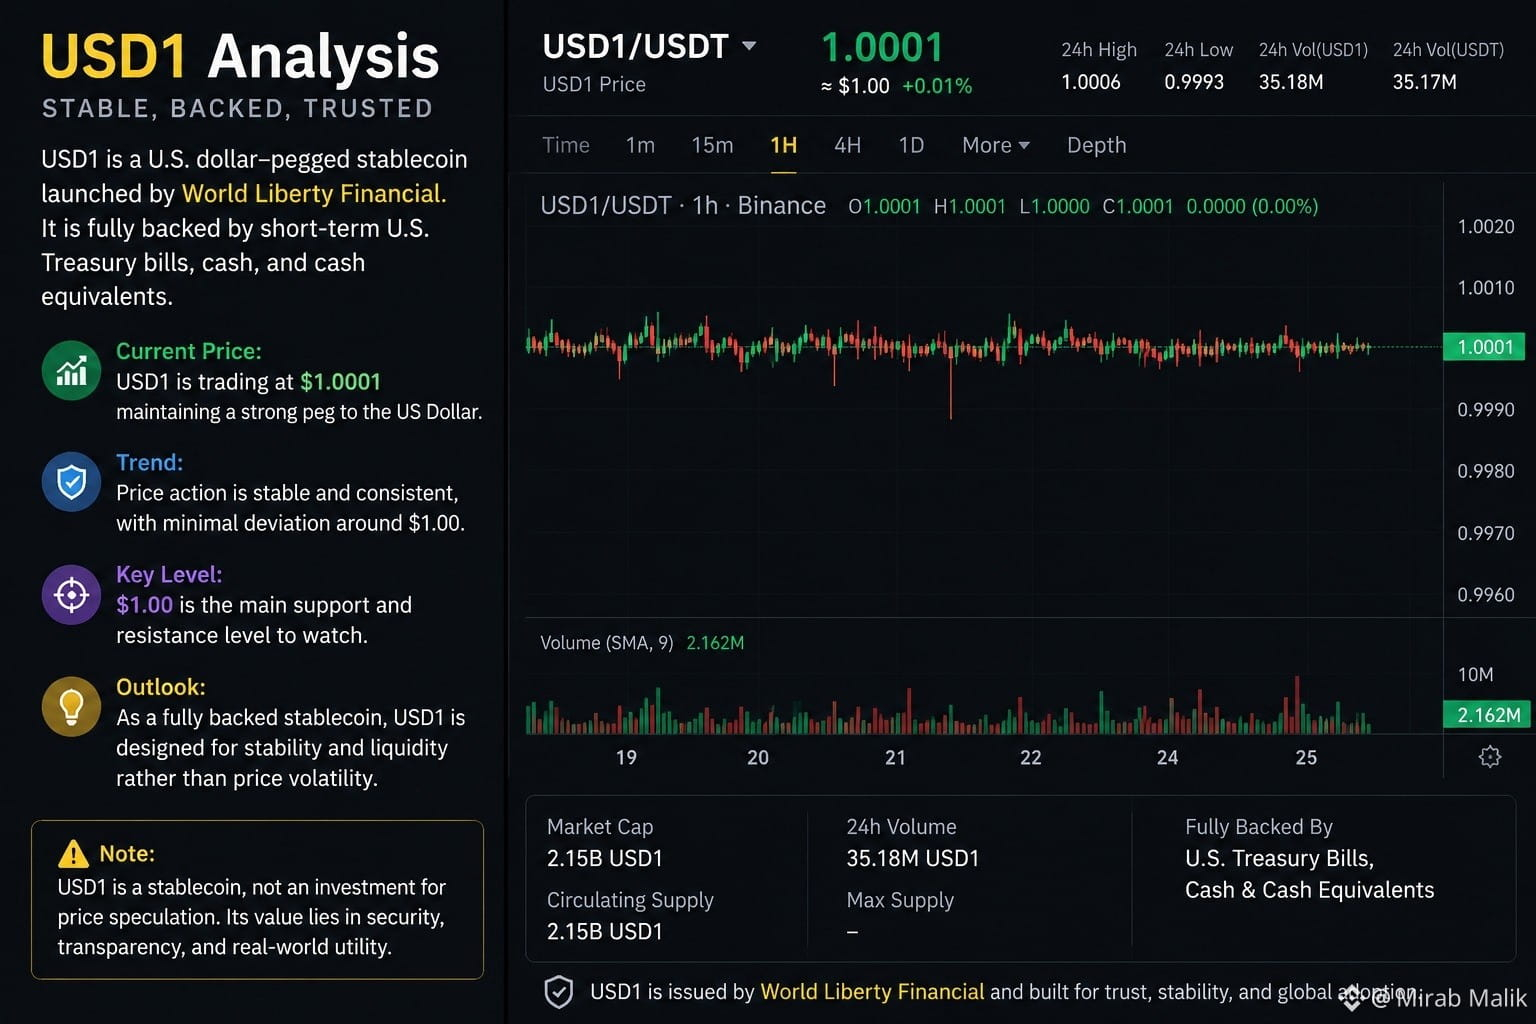Click the green 2.162M volume axis label

click(1487, 715)
